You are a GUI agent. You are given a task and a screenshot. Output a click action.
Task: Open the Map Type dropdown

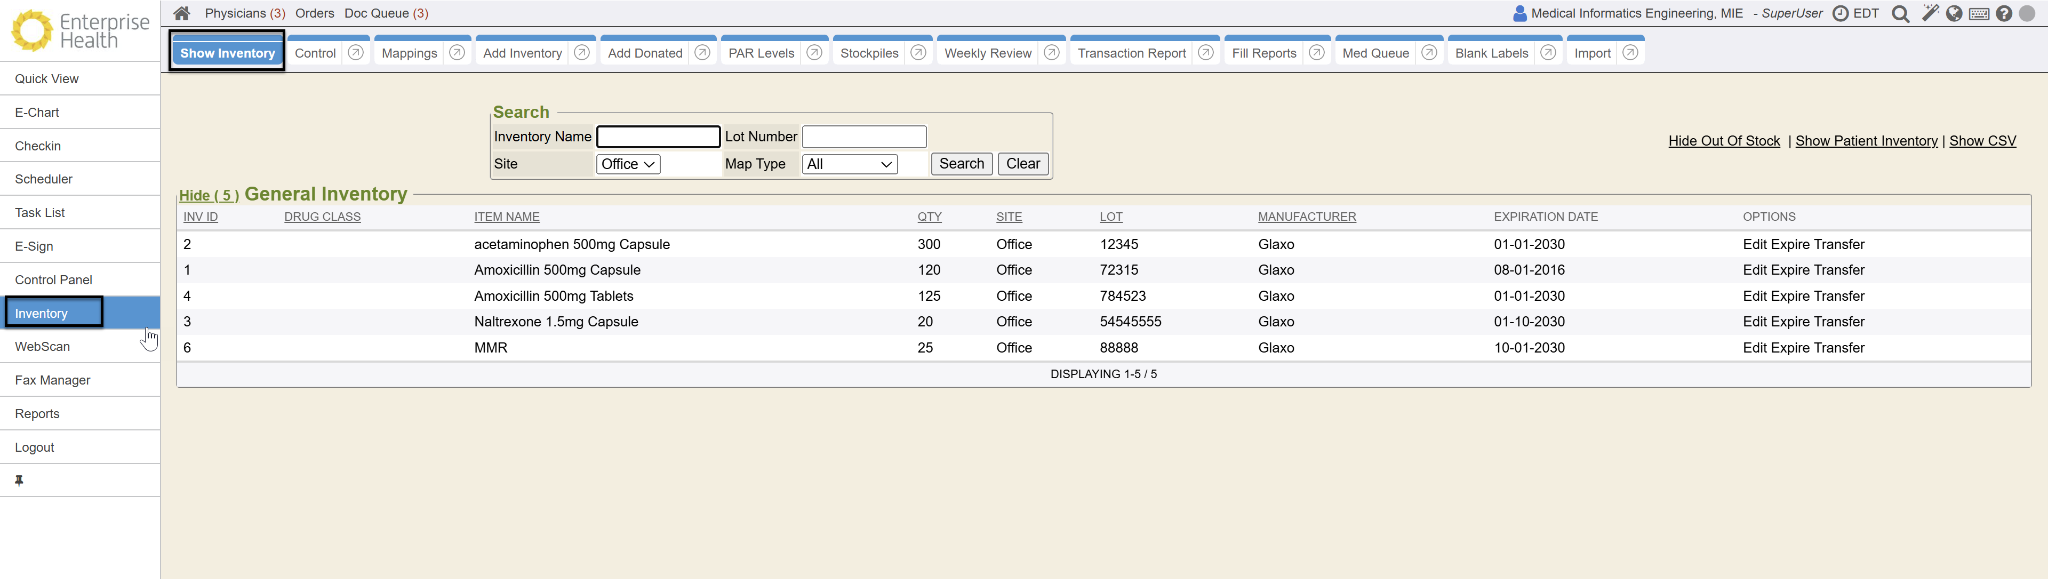click(x=849, y=164)
